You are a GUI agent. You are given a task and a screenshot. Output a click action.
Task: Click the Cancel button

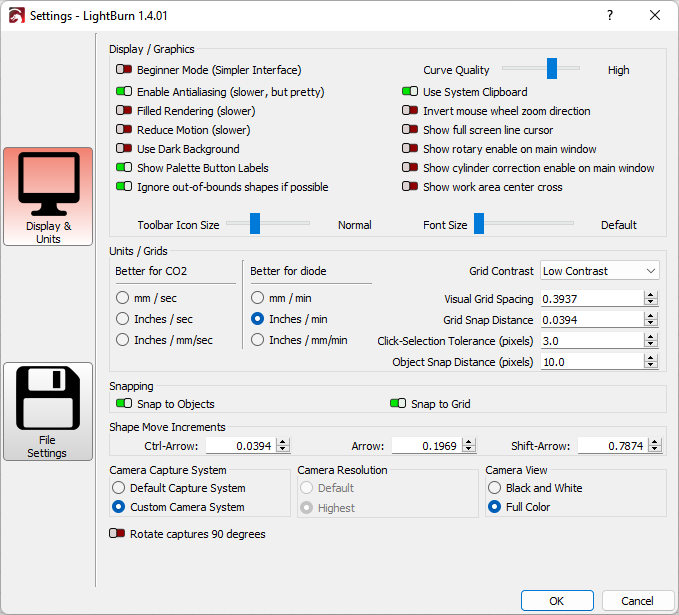[x=637, y=601]
